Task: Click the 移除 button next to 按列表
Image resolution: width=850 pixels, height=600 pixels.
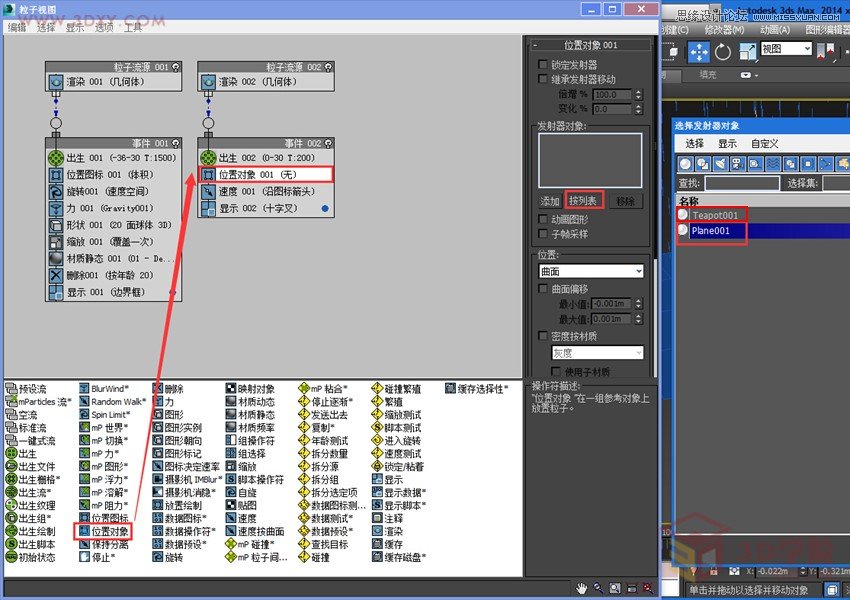Action: (624, 200)
